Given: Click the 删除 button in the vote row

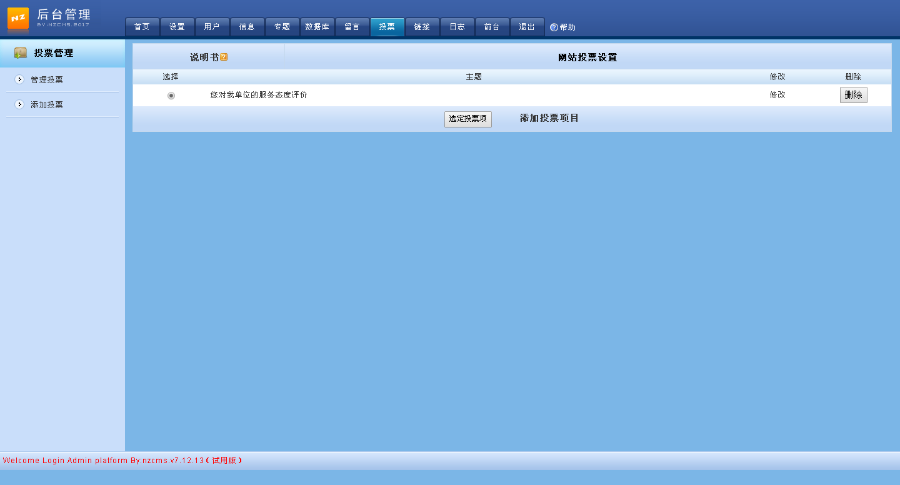Looking at the screenshot, I should point(854,95).
